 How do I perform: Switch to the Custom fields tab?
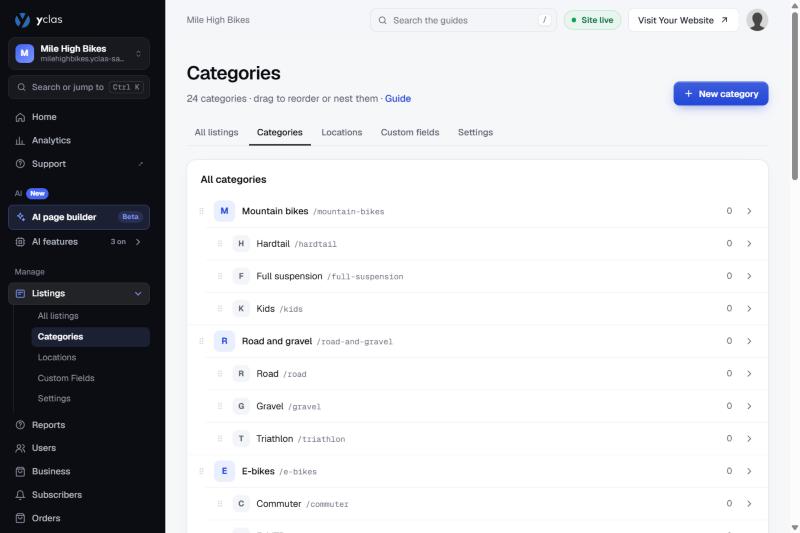click(410, 133)
